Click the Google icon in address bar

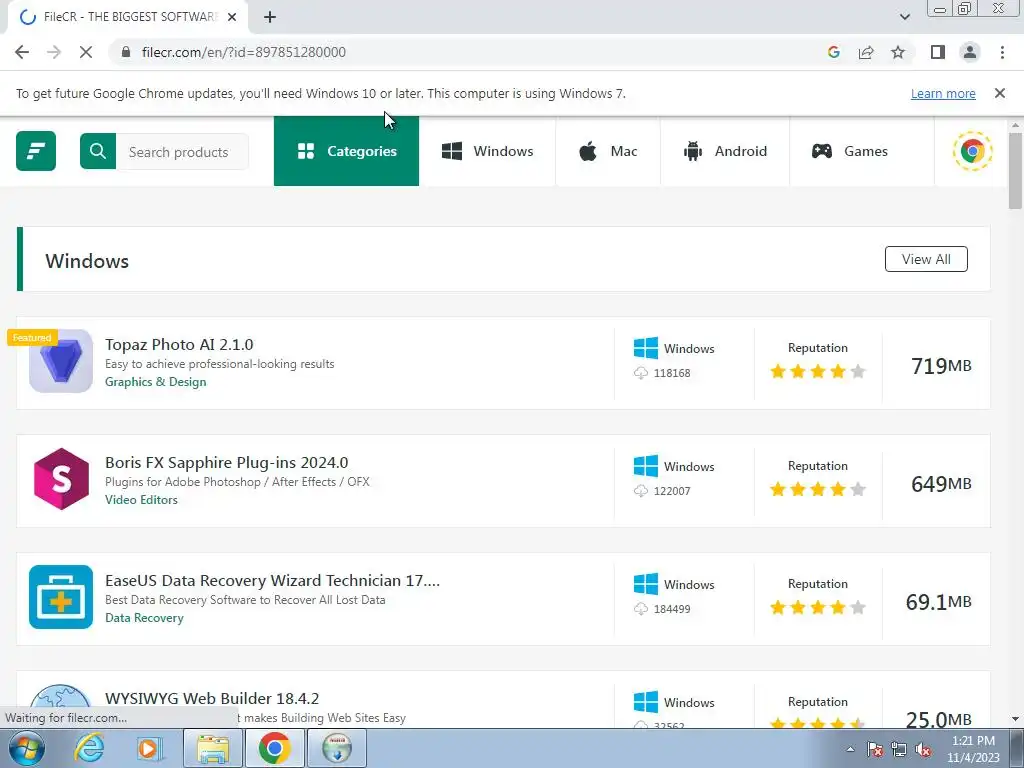point(833,52)
